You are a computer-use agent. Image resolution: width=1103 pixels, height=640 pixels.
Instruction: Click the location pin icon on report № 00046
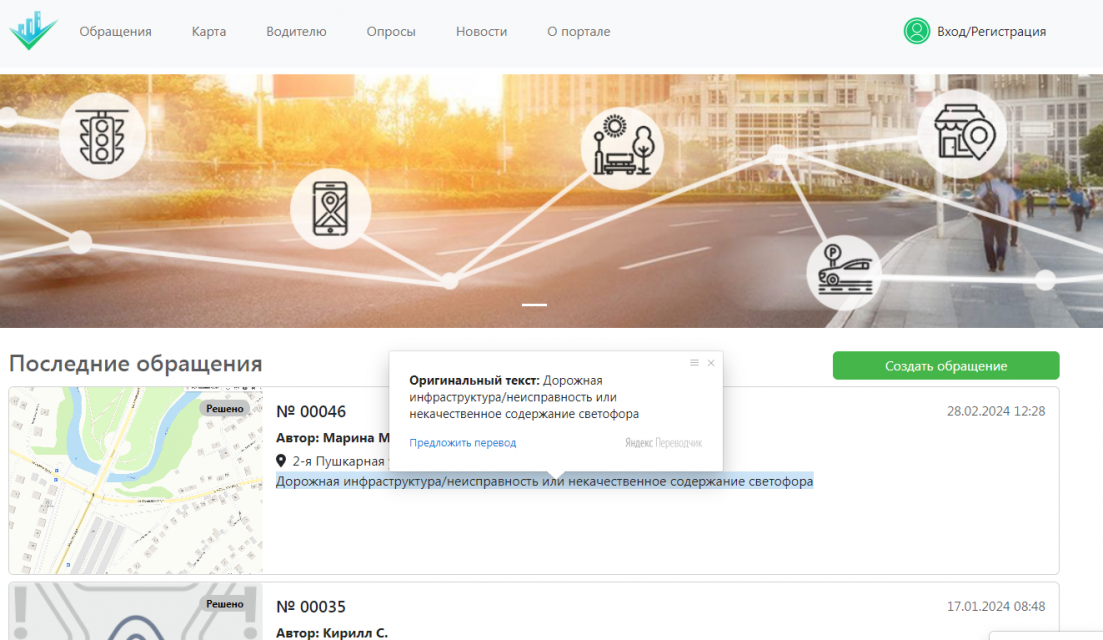point(283,461)
